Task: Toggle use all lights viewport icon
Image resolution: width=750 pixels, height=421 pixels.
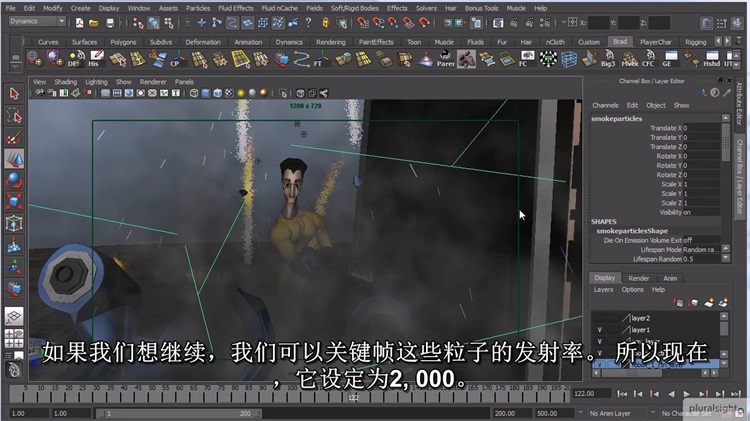Action: (x=241, y=93)
